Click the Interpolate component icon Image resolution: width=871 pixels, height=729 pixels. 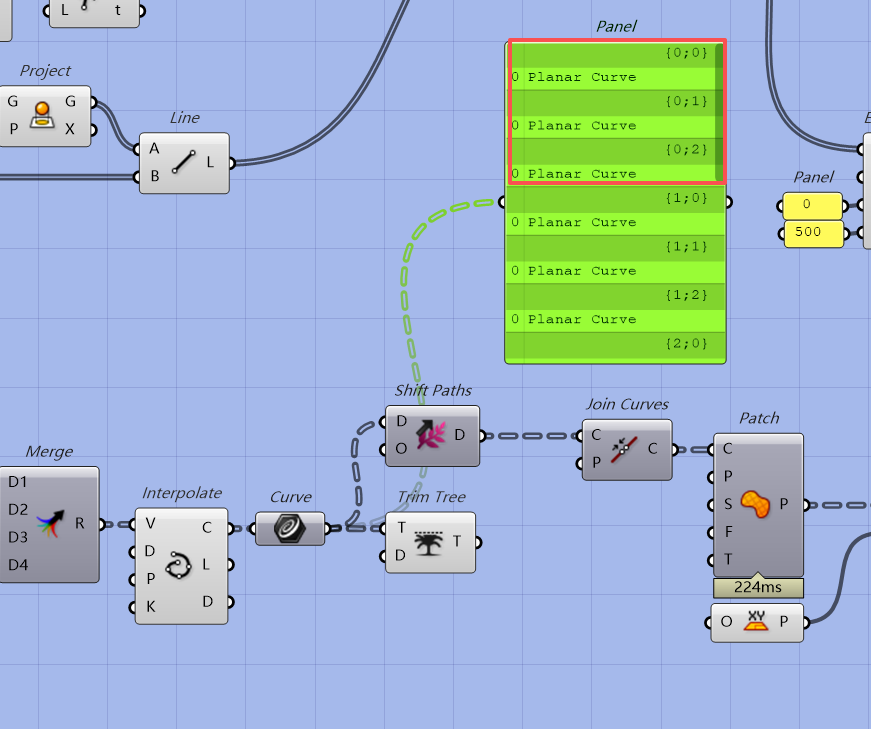point(181,566)
